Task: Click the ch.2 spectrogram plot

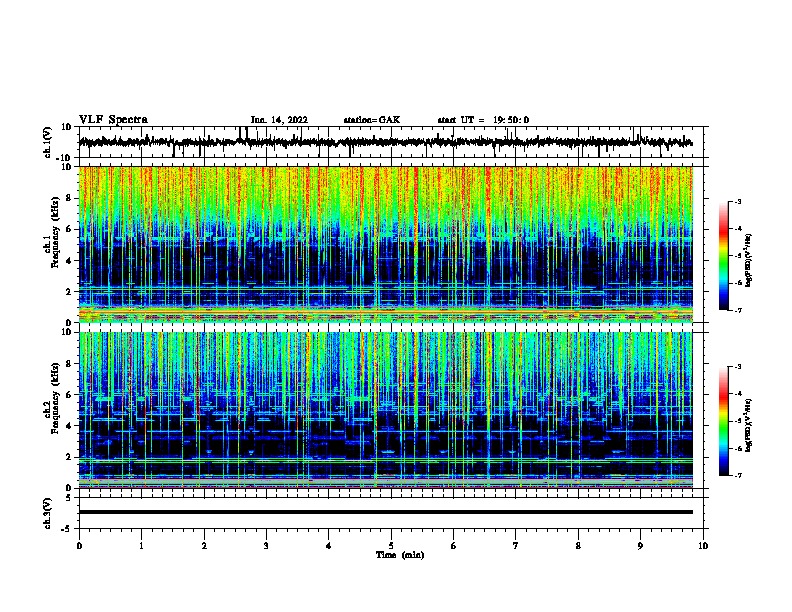Action: pos(386,410)
